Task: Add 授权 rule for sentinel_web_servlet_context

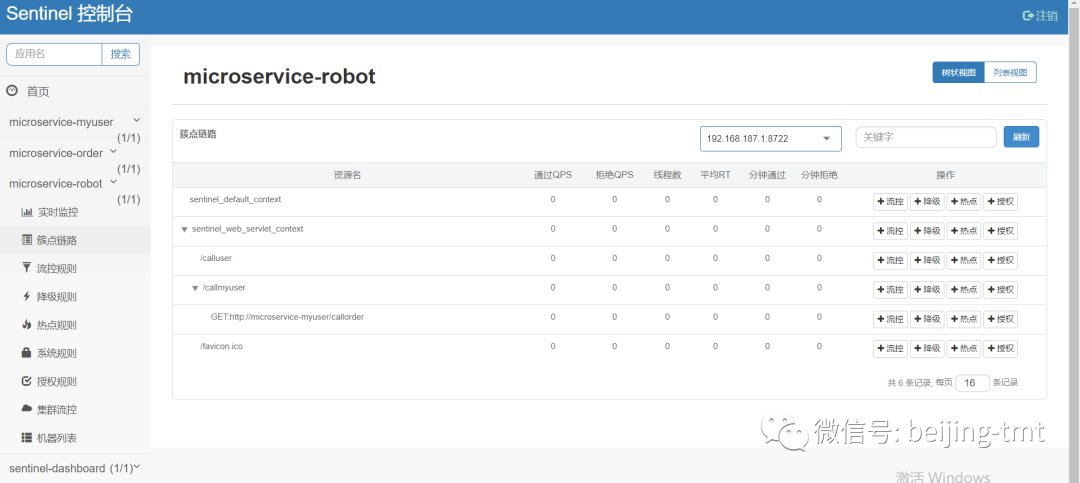Action: [1000, 231]
